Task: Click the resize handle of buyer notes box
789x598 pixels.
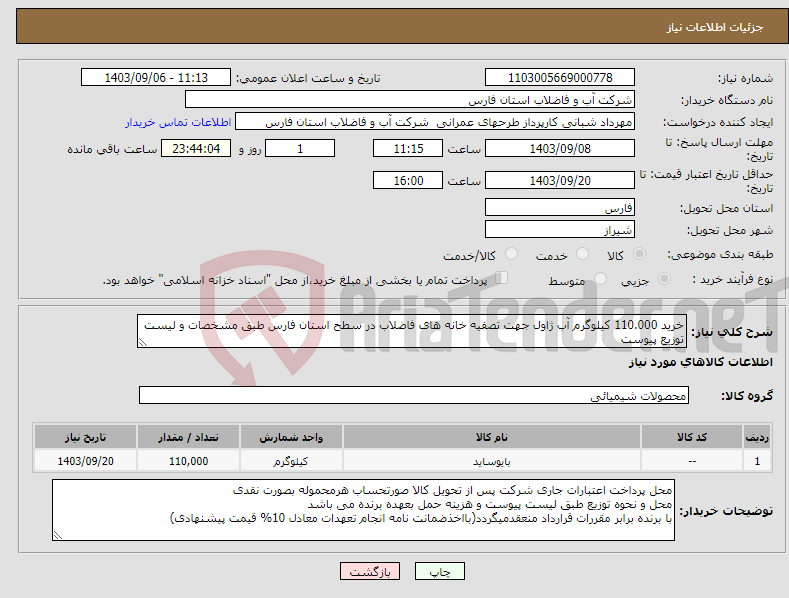Action: (x=58, y=536)
